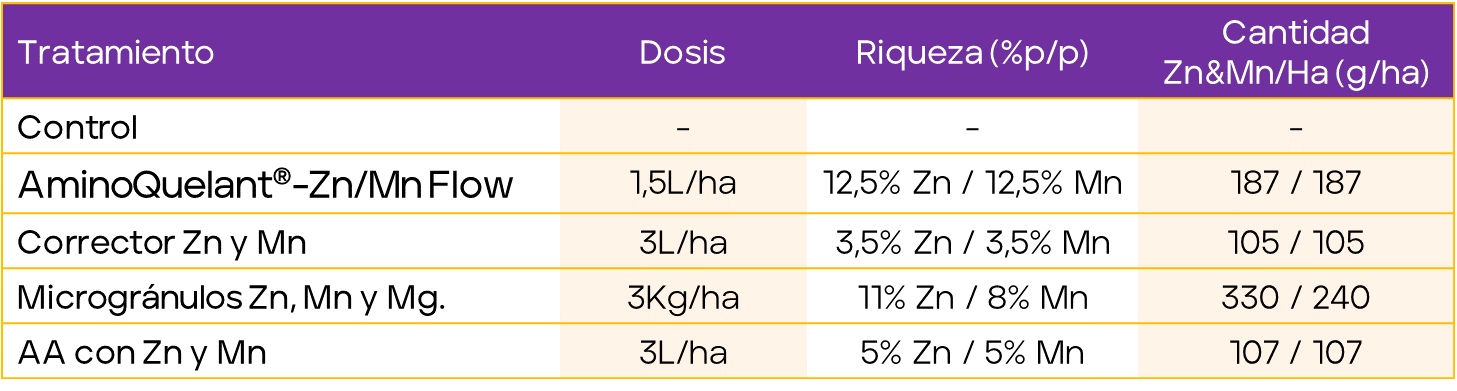The height and width of the screenshot is (391, 1457).
Task: Select the 330 / 240 quantity cell
Action: pos(1296,297)
